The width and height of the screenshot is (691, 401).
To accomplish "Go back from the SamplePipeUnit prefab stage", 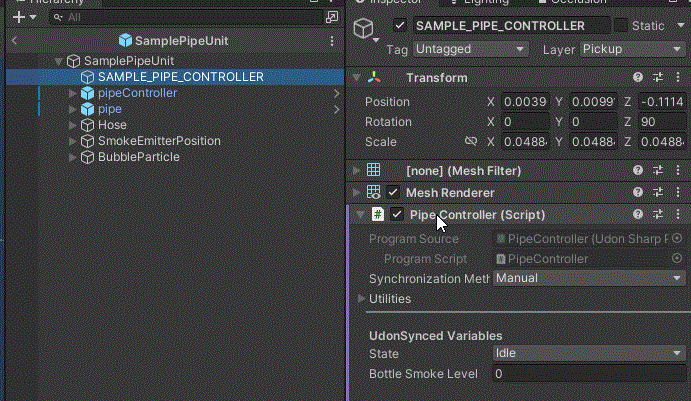I will coord(14,41).
